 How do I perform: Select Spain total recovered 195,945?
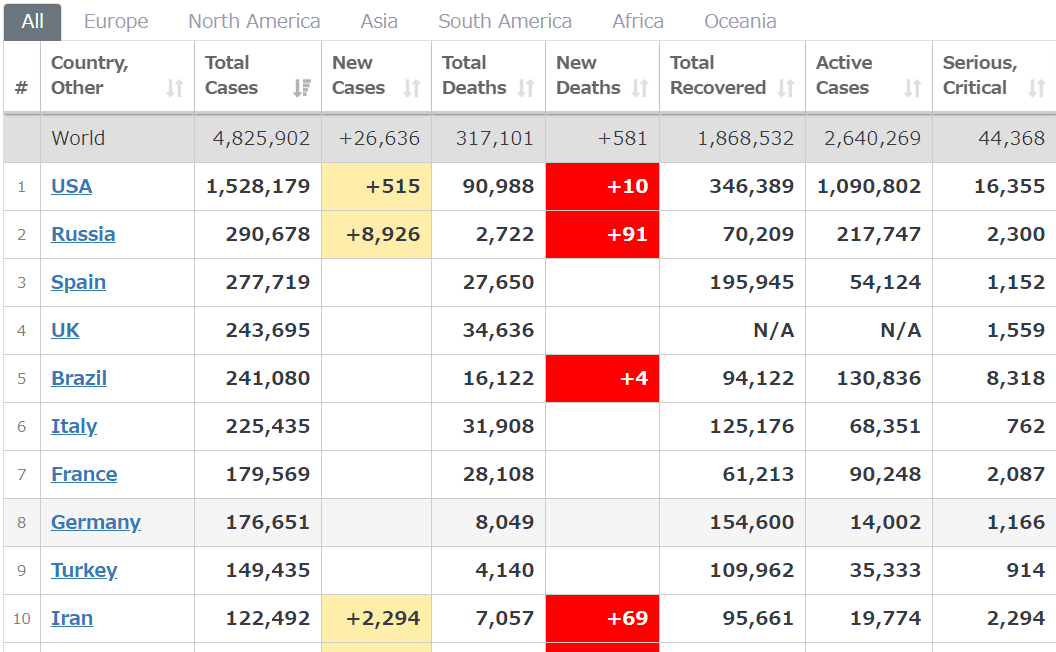coord(752,282)
